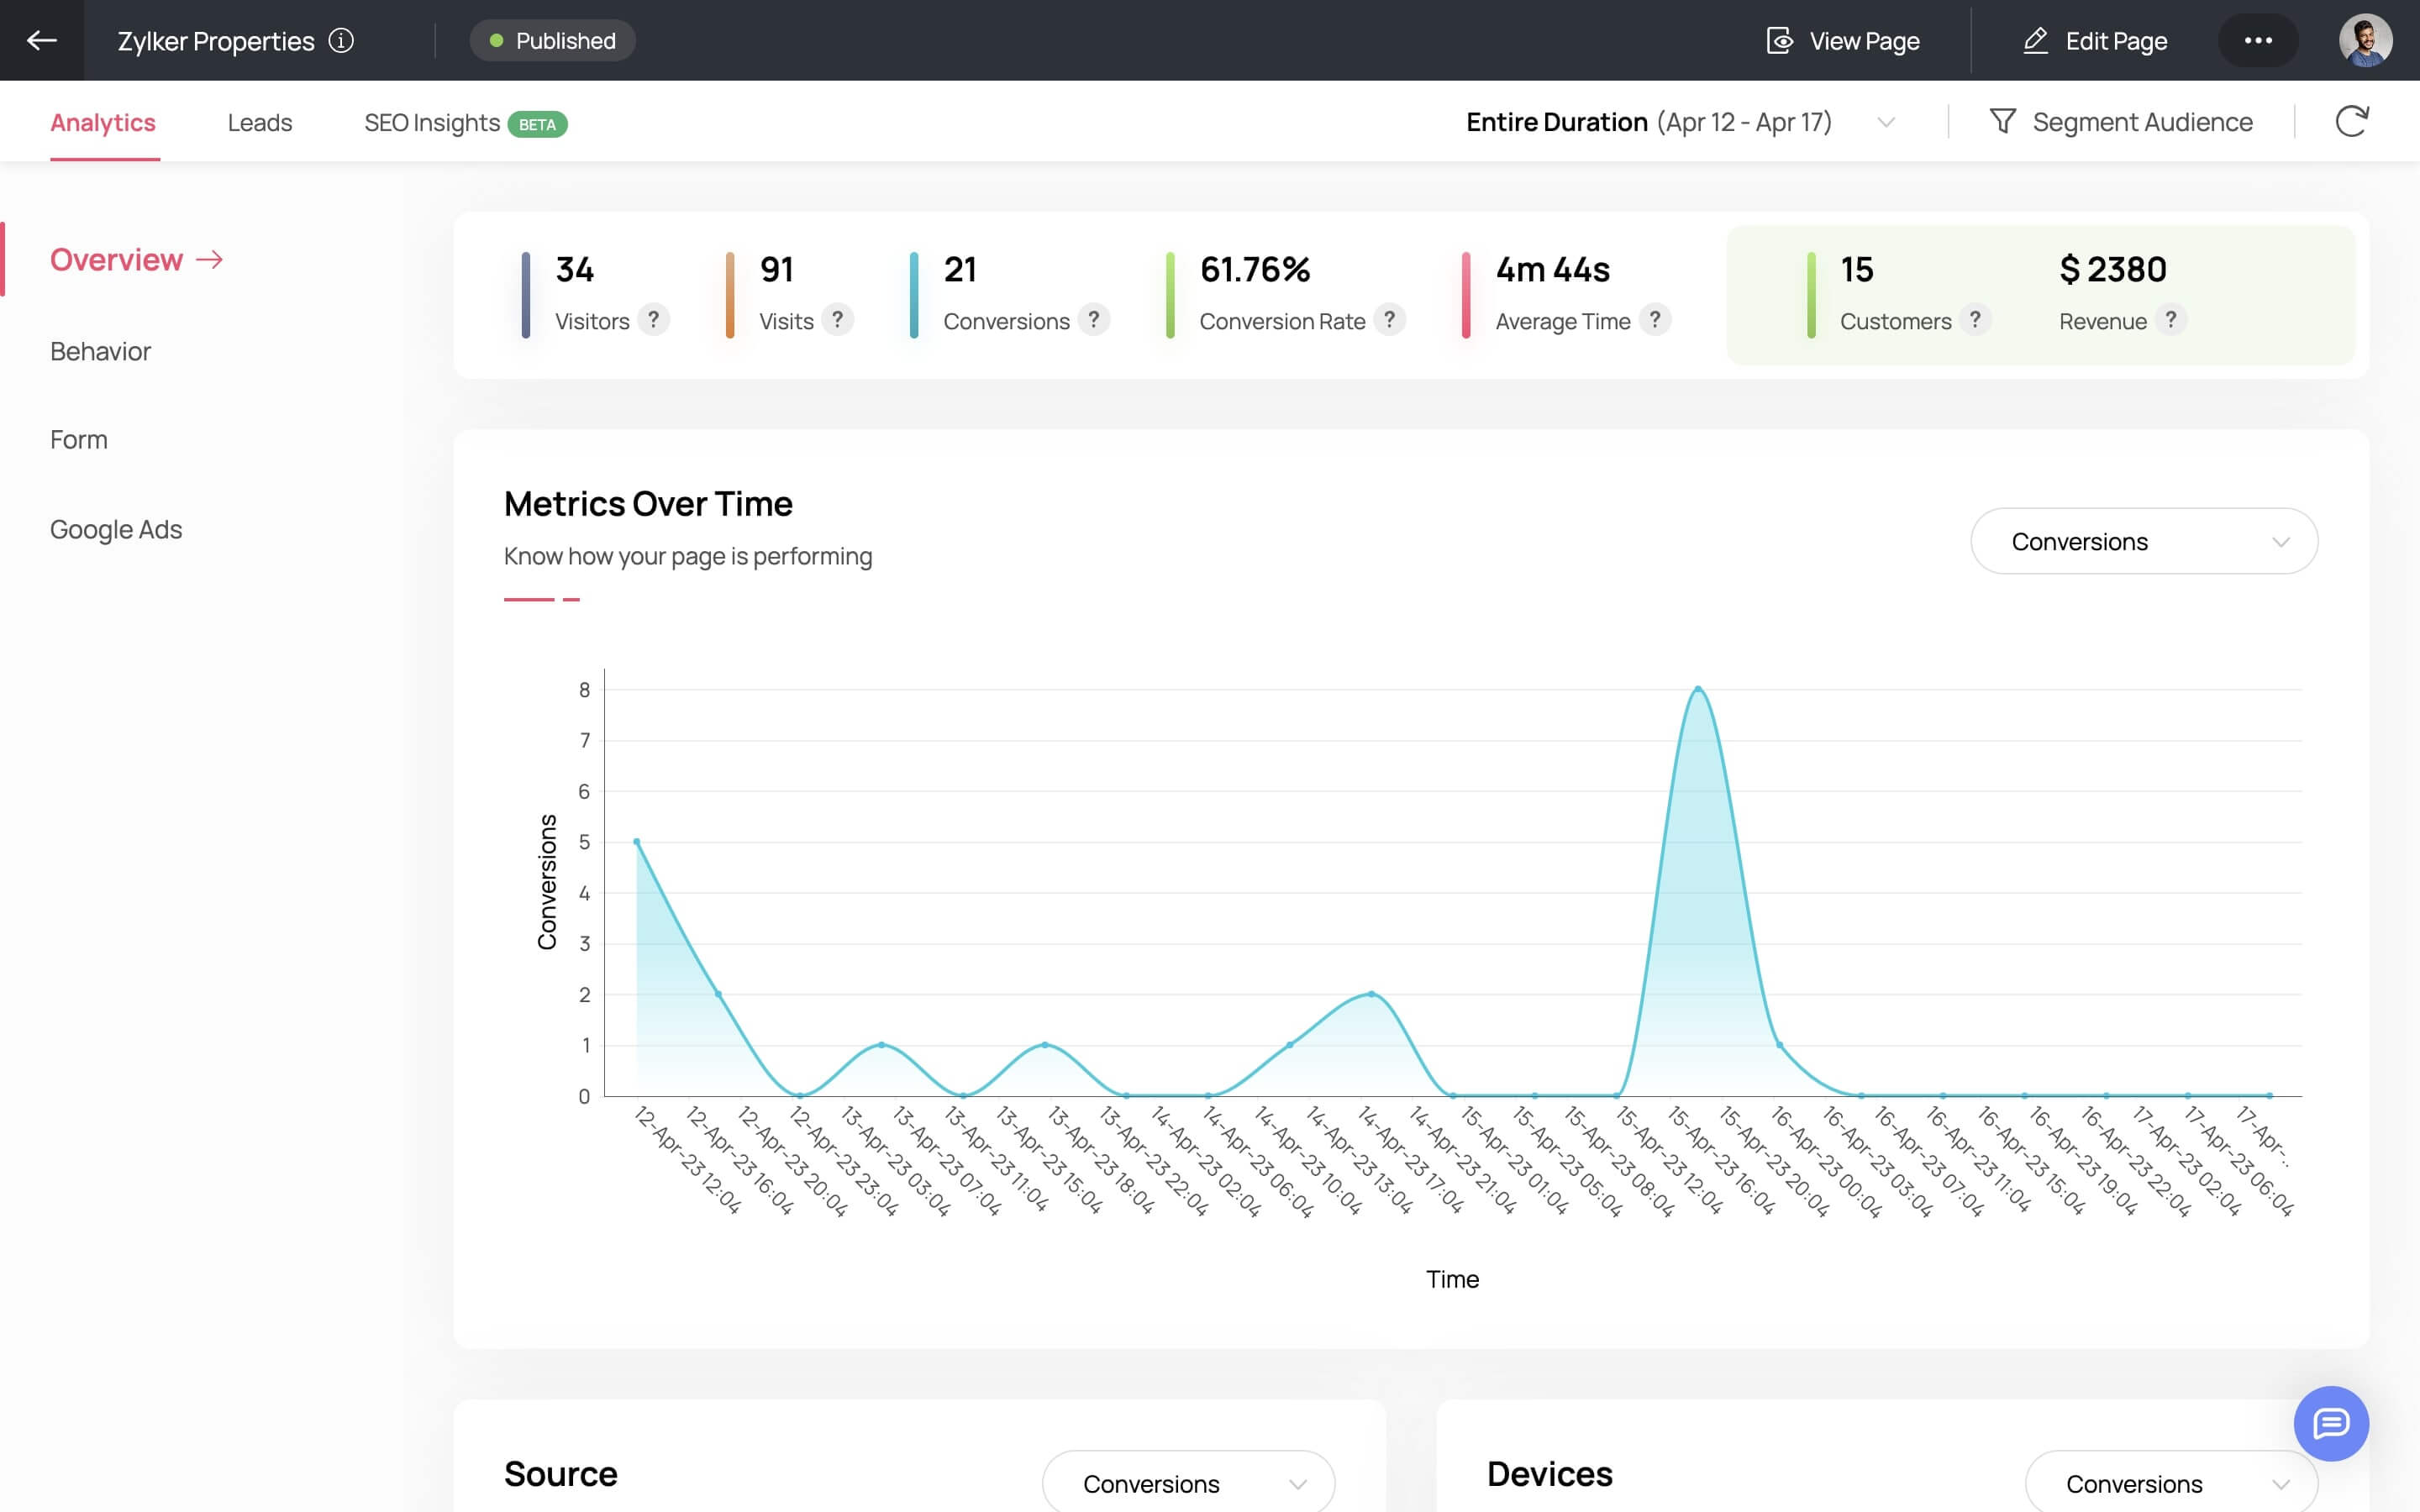The width and height of the screenshot is (2420, 1512).
Task: Click the Published status indicator
Action: (552, 40)
